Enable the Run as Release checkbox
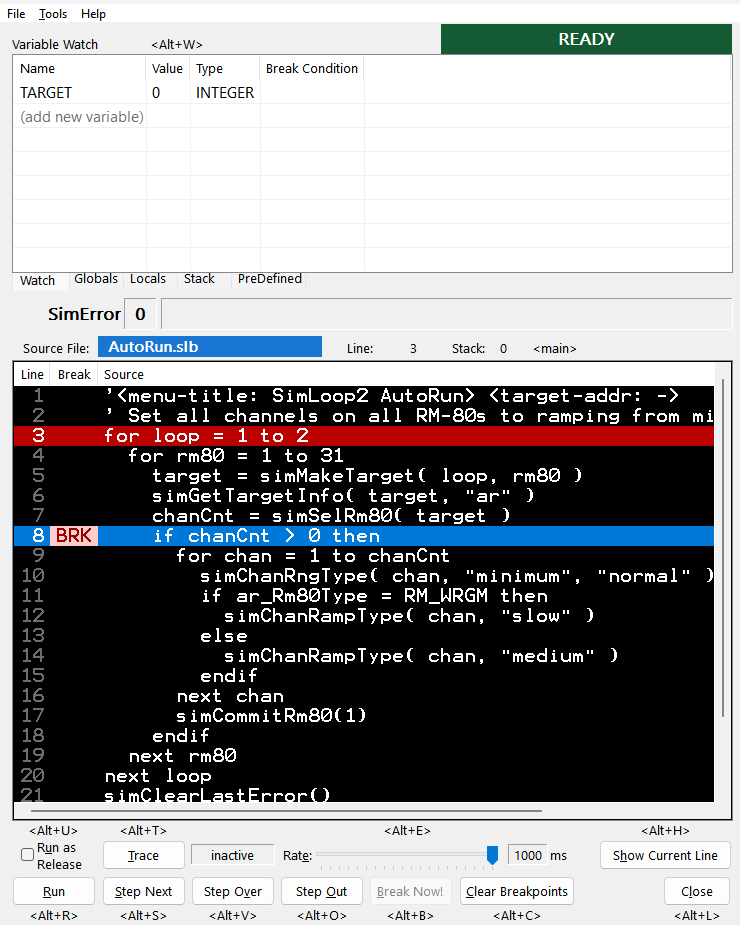 pyautogui.click(x=28, y=855)
